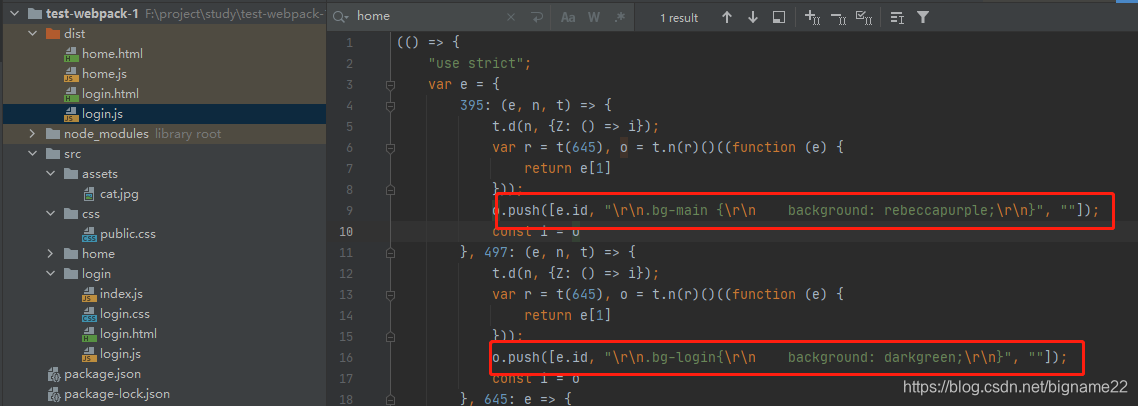This screenshot has width=1138, height=406.
Task: Add selection for next occurrence icon
Action: (812, 17)
